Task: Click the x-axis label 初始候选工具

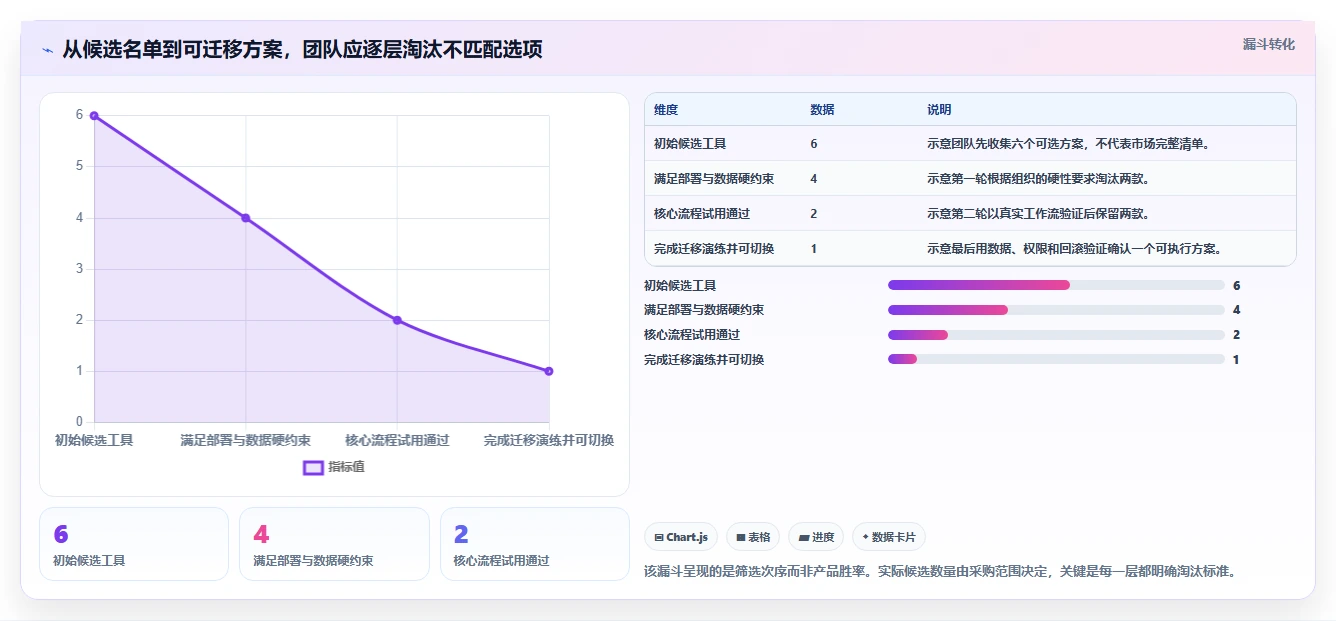Action: point(94,440)
